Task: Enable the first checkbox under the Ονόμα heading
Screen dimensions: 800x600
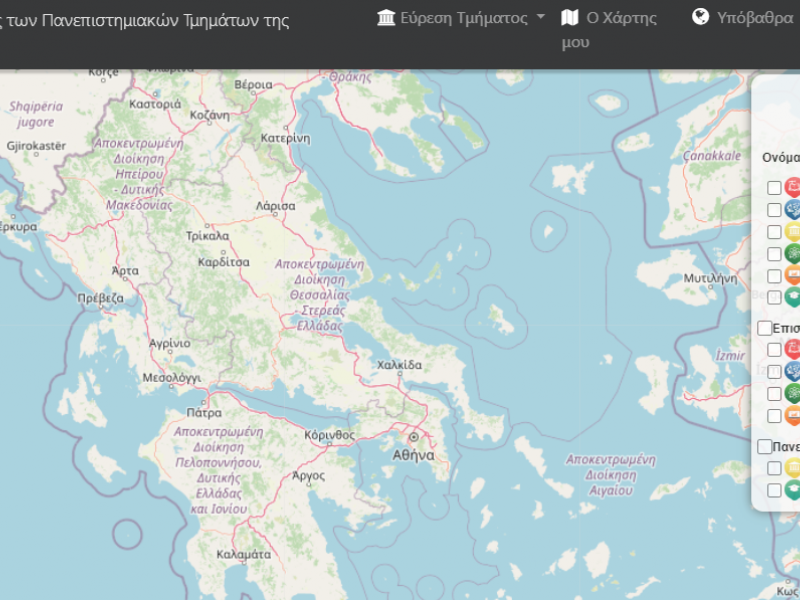Action: [774, 188]
